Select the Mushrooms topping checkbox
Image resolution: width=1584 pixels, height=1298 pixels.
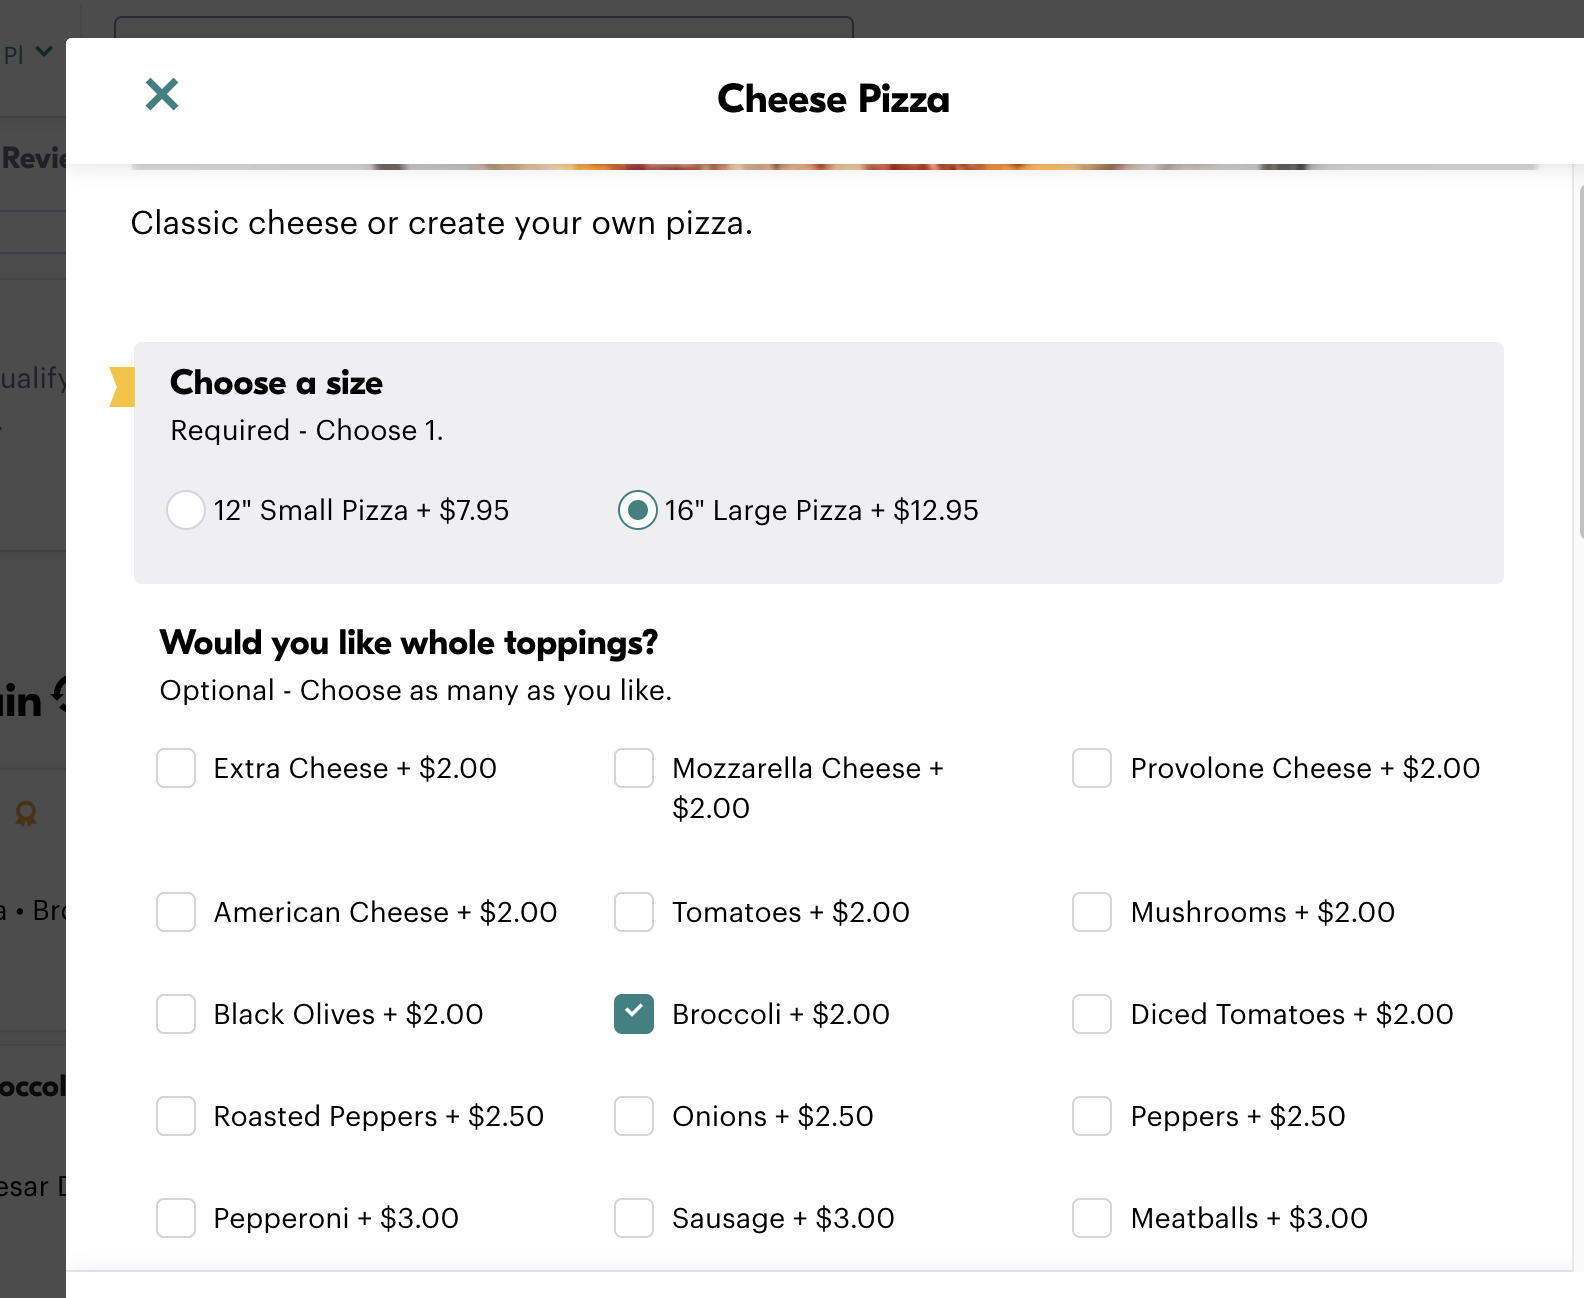(x=1092, y=912)
